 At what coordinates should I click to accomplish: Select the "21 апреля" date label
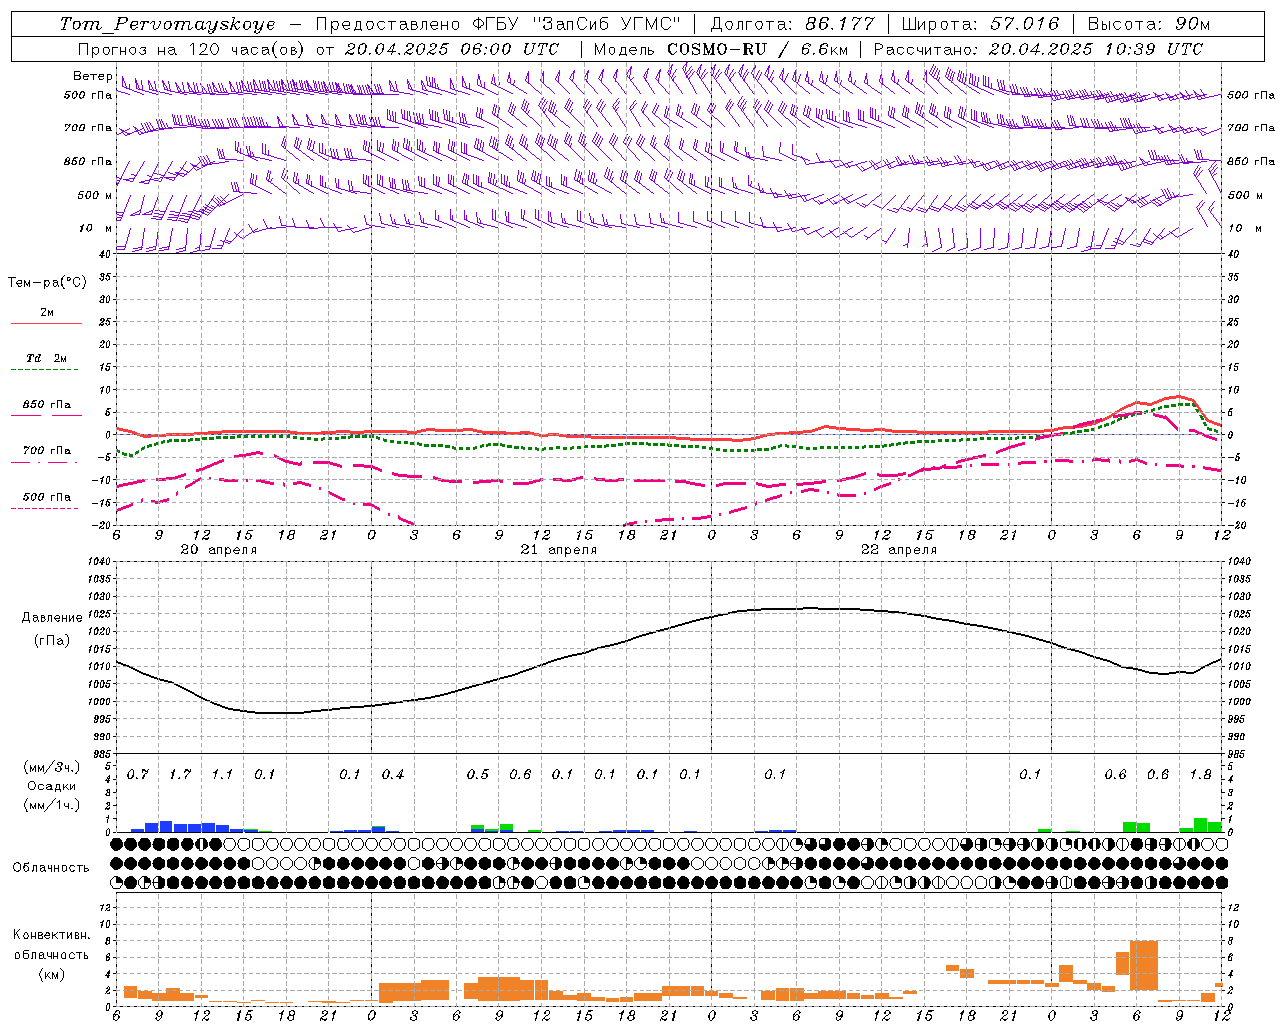(558, 550)
